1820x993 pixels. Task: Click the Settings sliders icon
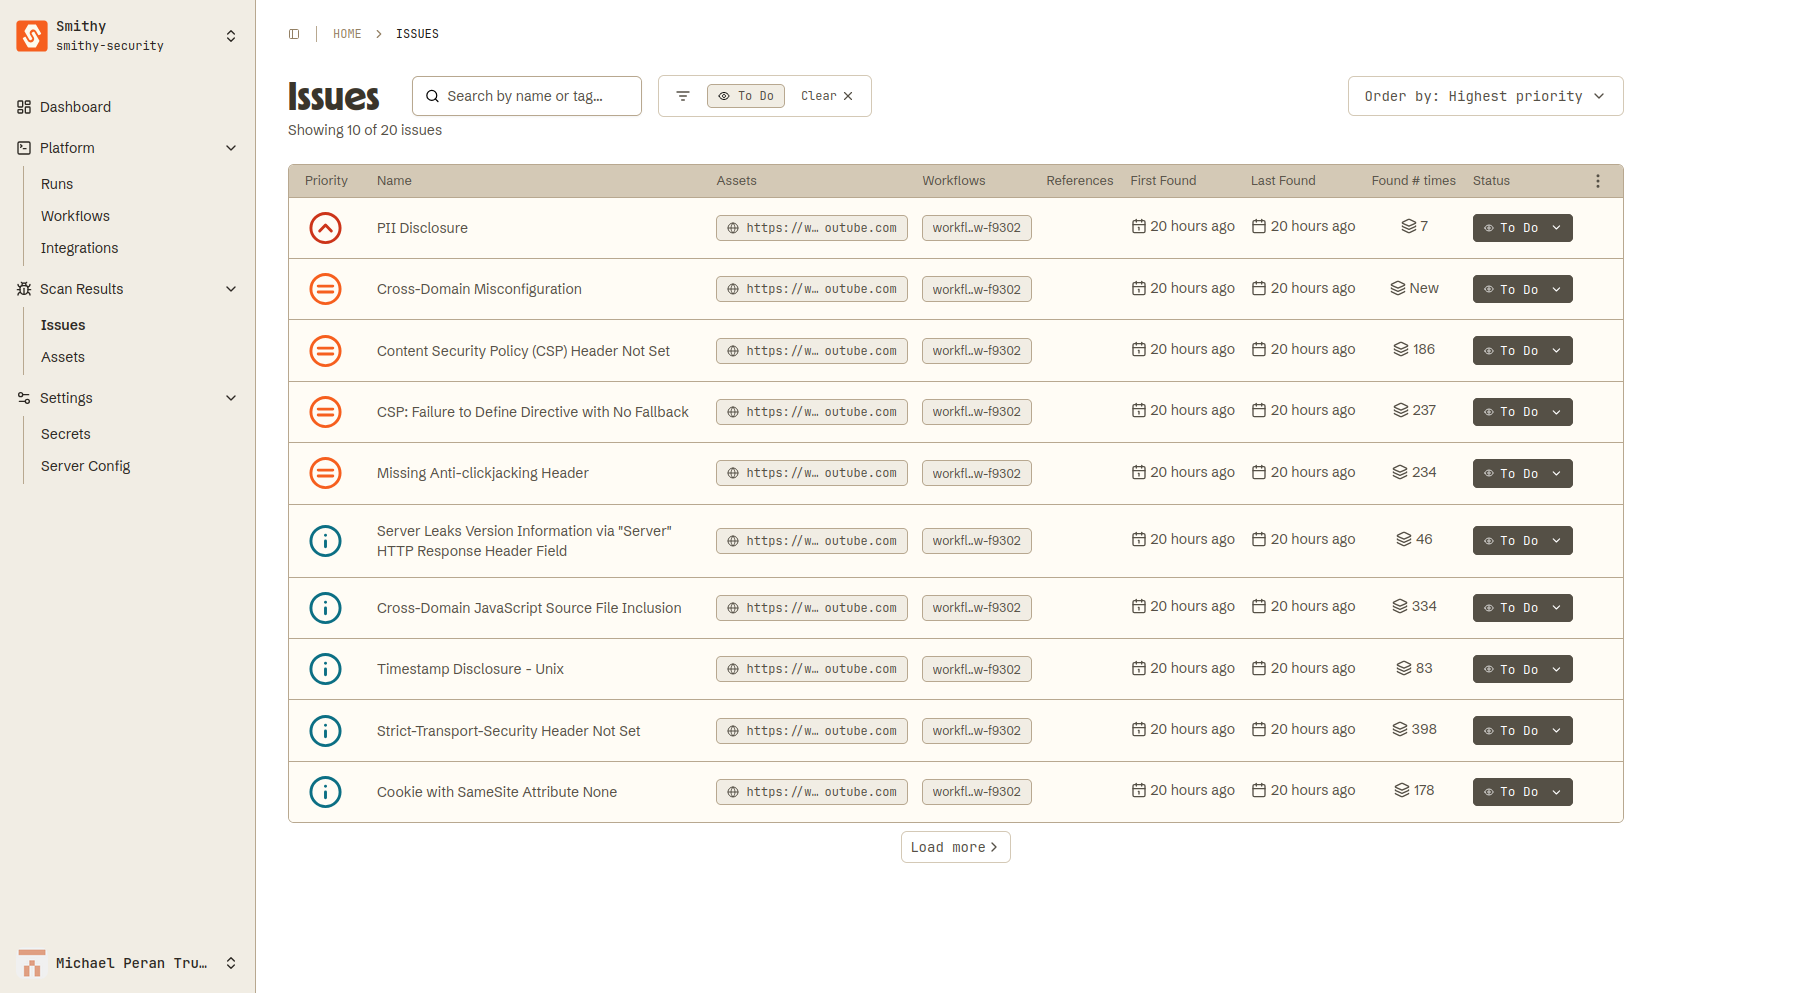coord(24,398)
